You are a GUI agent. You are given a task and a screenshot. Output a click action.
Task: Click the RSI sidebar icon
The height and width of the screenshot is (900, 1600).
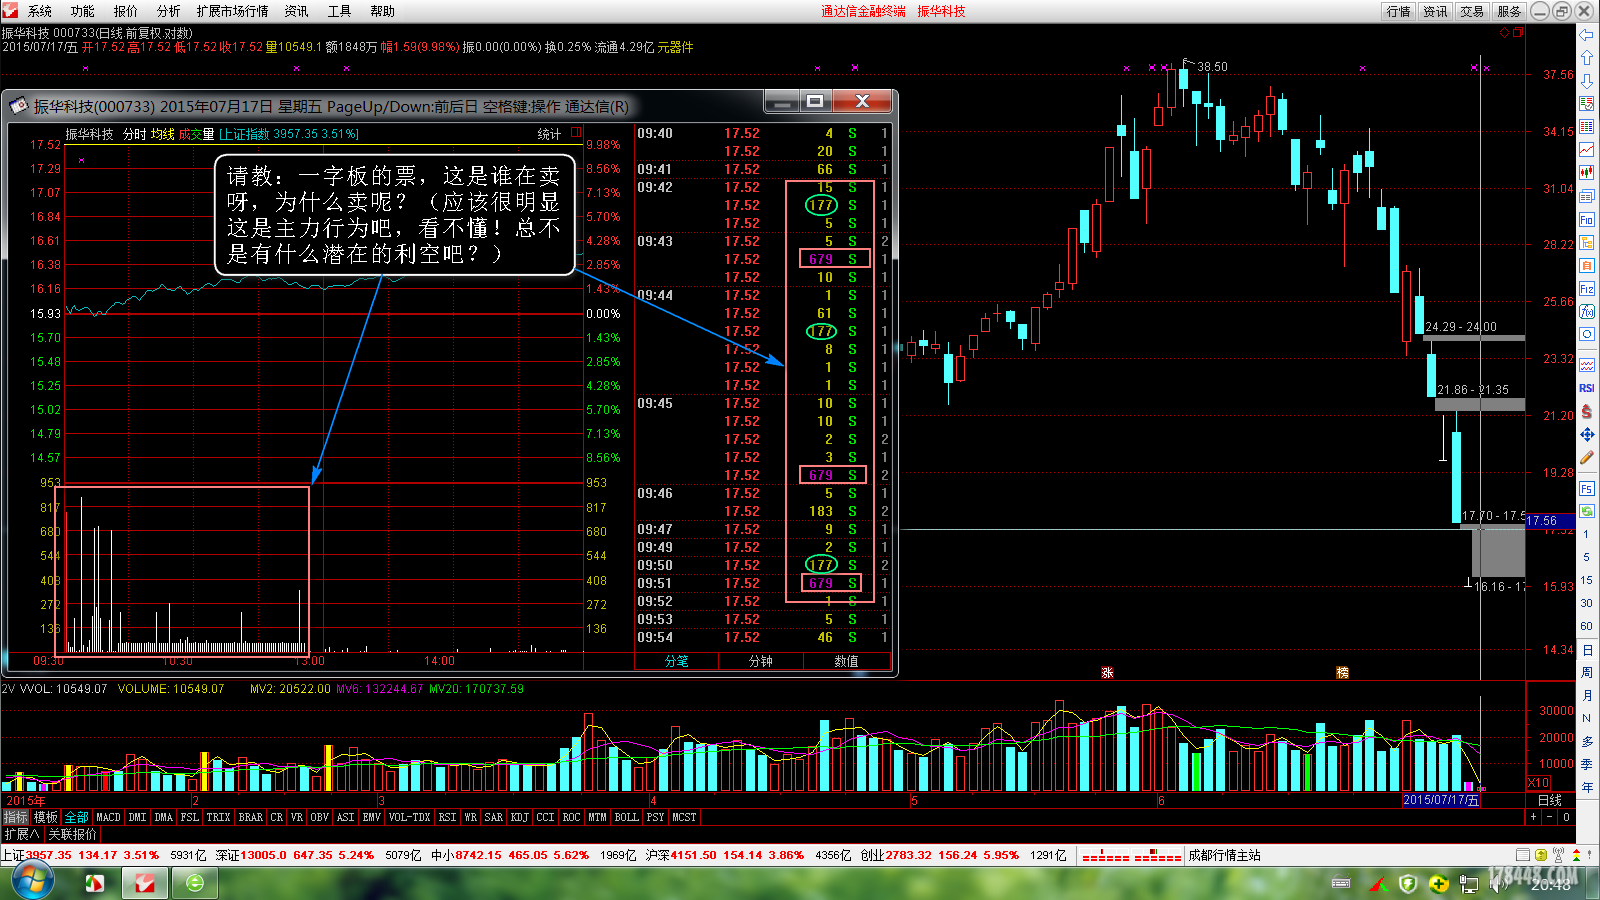[x=1587, y=388]
